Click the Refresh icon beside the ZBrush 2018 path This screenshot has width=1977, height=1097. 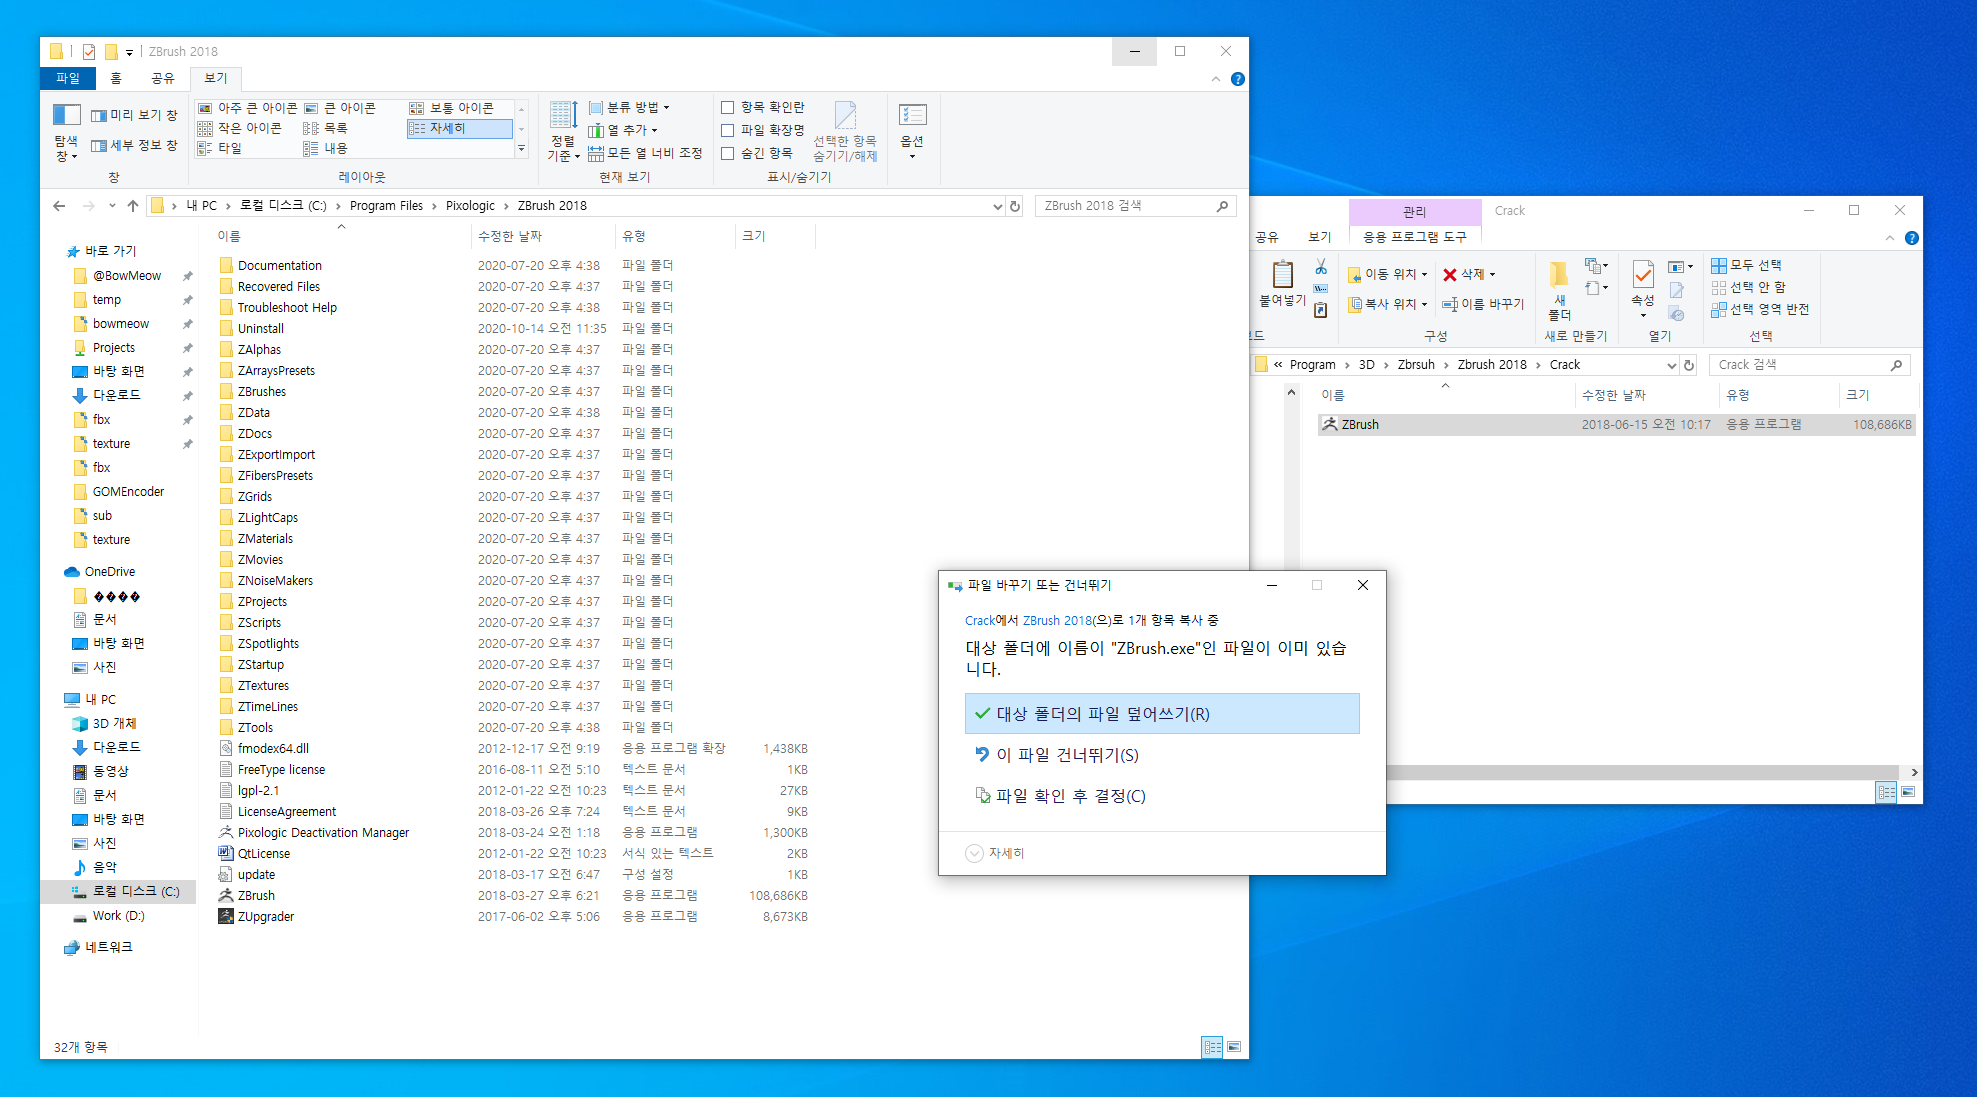tap(1015, 206)
